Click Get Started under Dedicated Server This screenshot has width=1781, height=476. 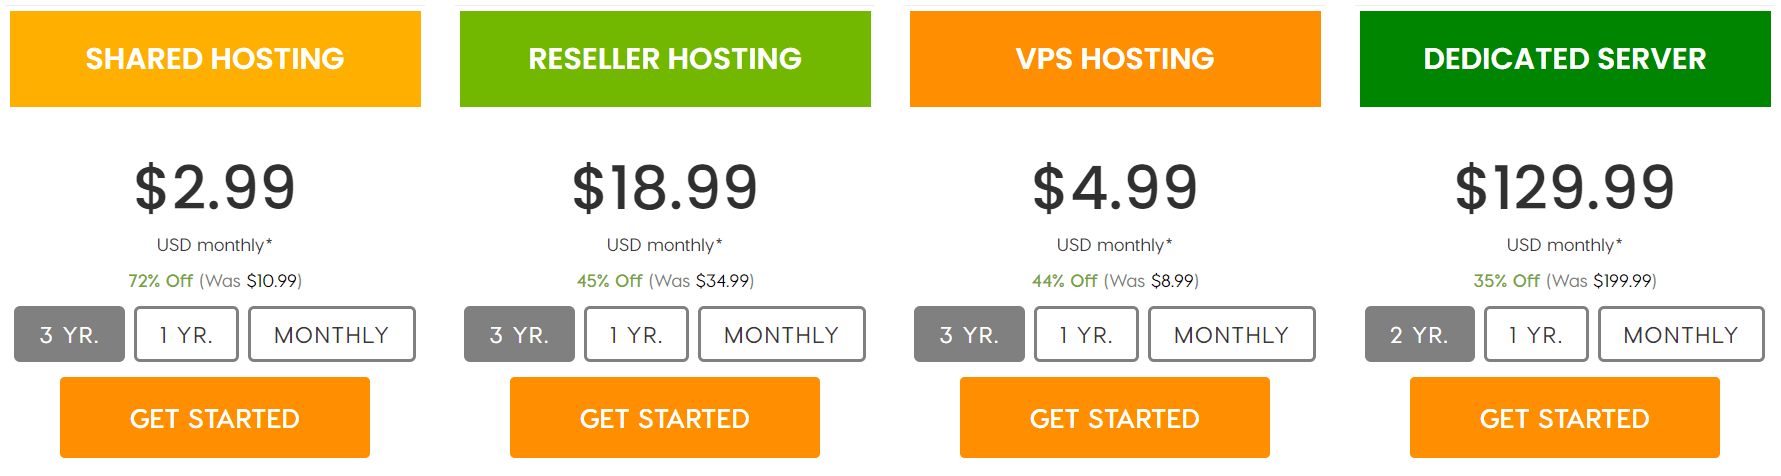(x=1565, y=418)
